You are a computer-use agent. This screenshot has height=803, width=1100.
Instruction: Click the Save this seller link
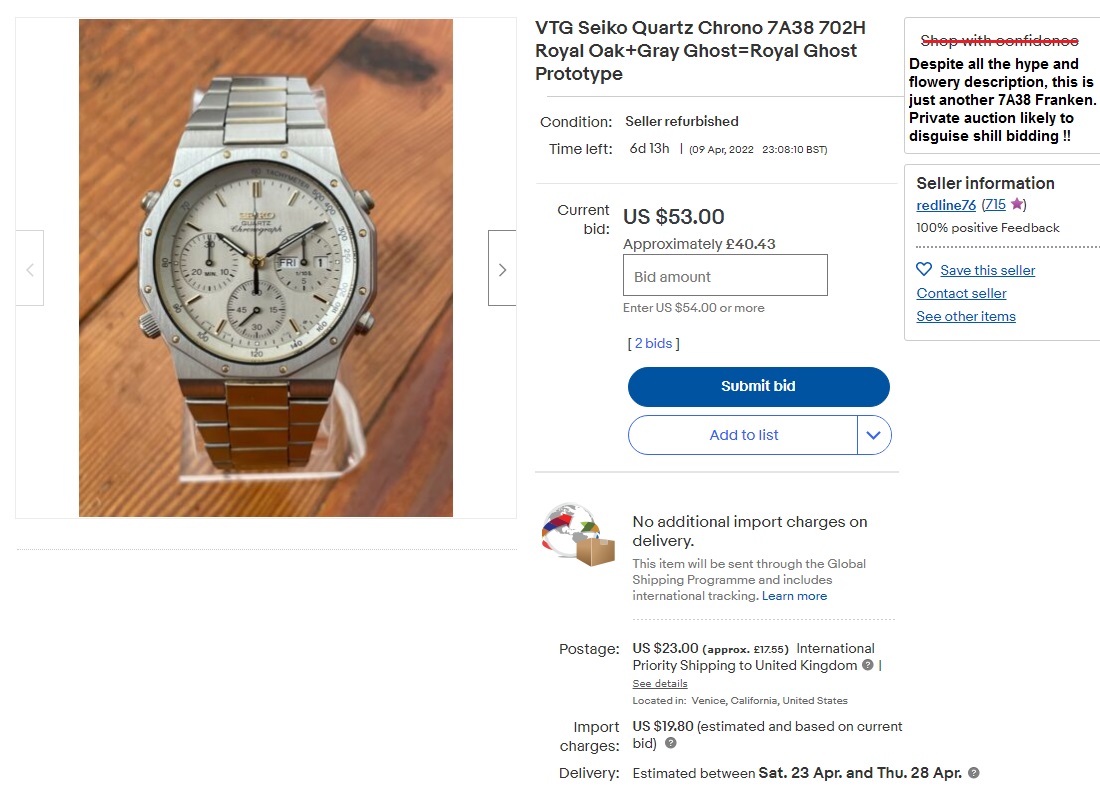point(987,269)
